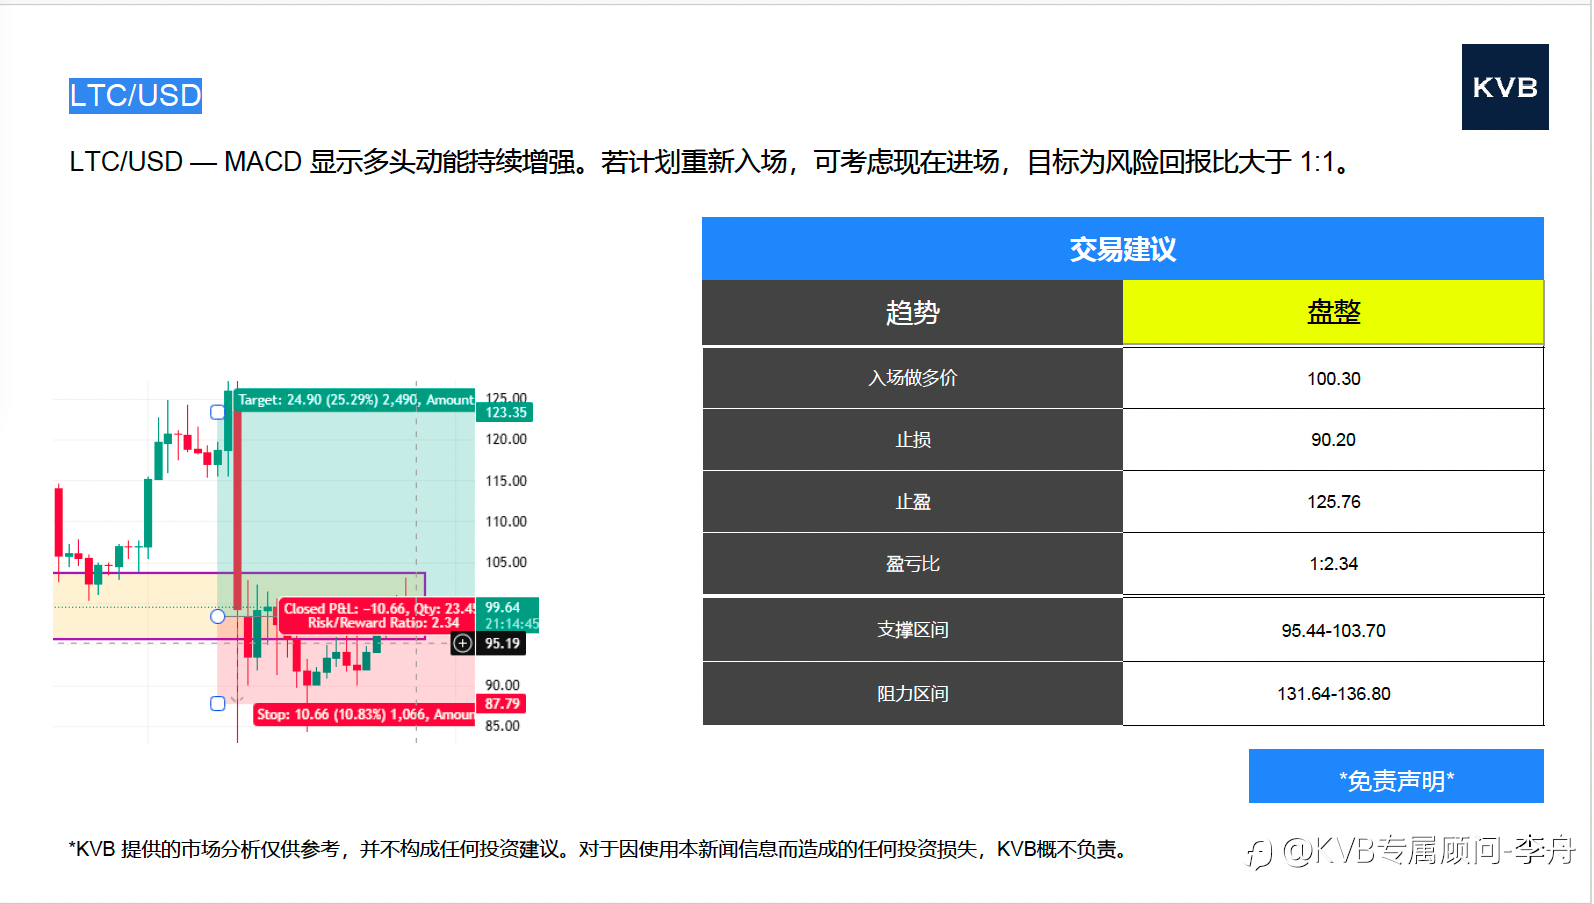
Task: Select the highlighted LTC/USD title
Action: click(x=135, y=96)
